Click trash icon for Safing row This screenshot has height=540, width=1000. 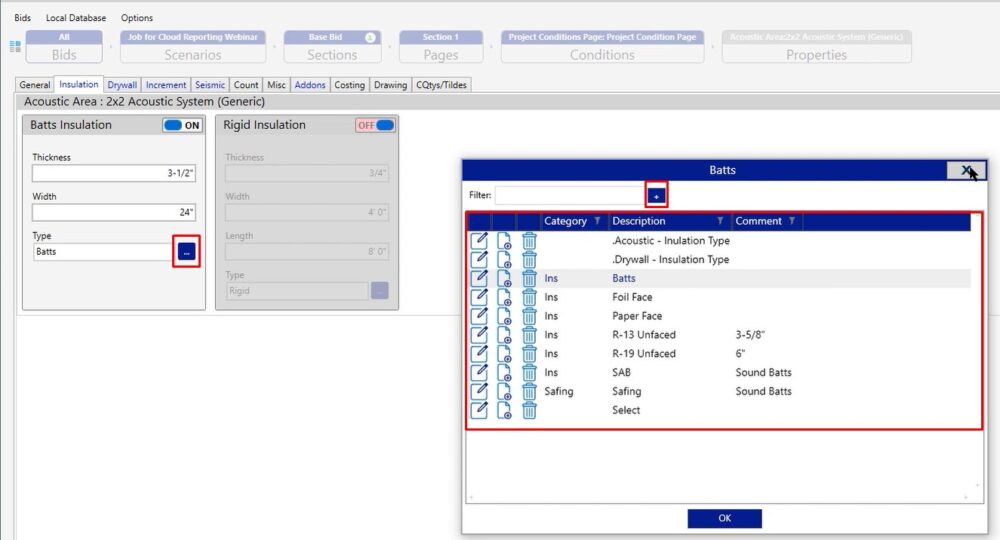[x=529, y=391]
